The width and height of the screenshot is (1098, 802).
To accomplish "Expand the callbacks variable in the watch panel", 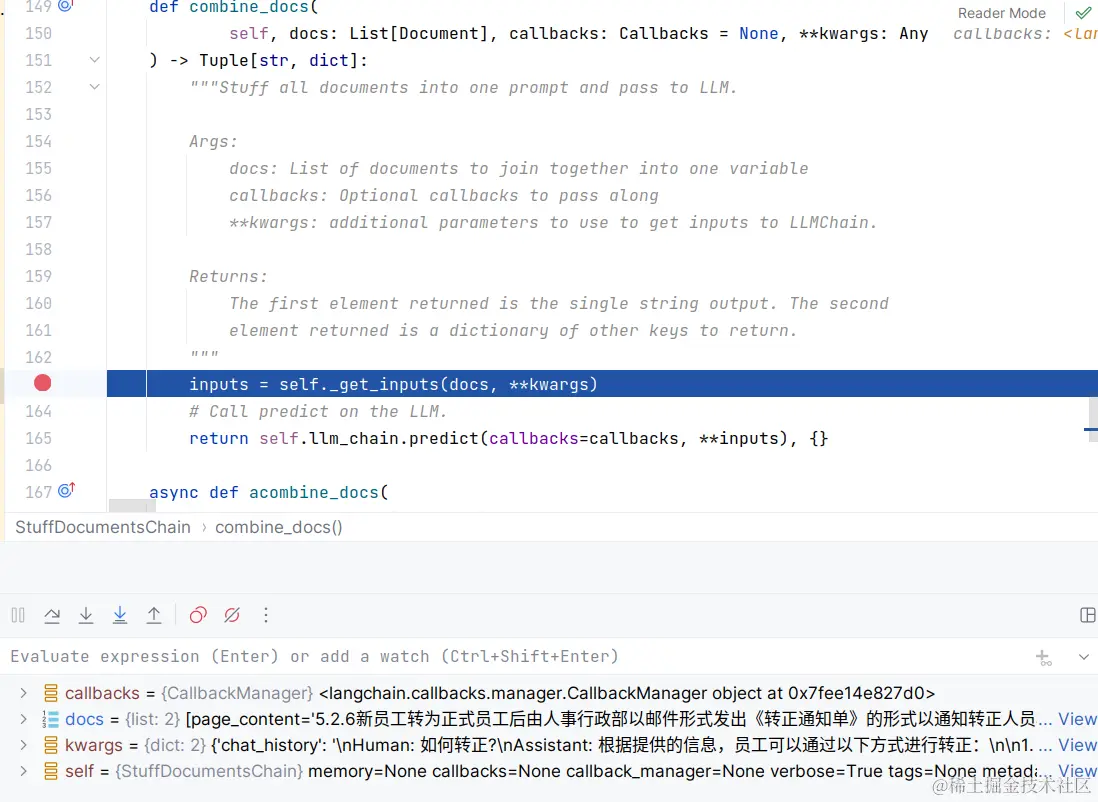I will click(24, 692).
